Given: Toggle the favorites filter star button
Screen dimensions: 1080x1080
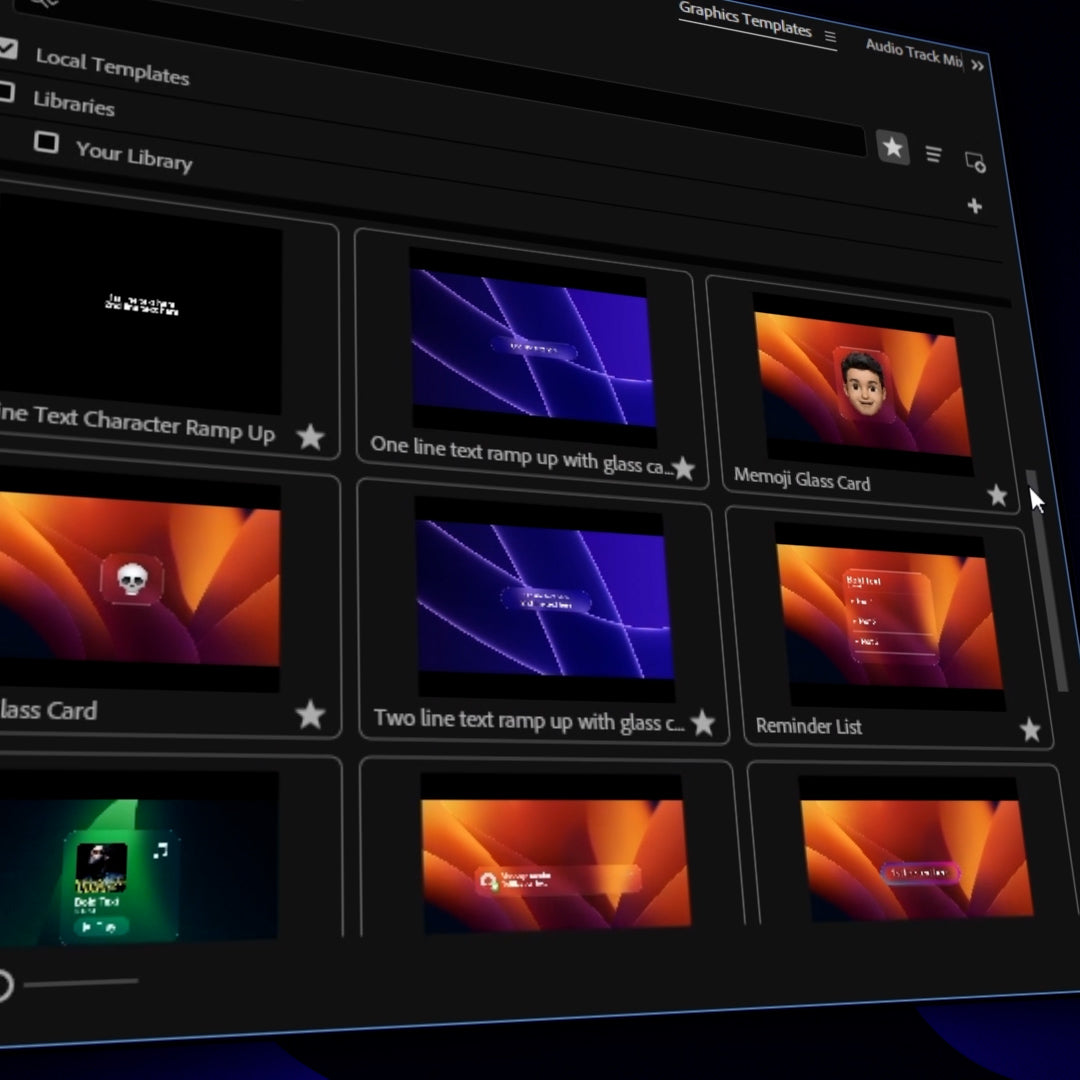Looking at the screenshot, I should (x=893, y=147).
